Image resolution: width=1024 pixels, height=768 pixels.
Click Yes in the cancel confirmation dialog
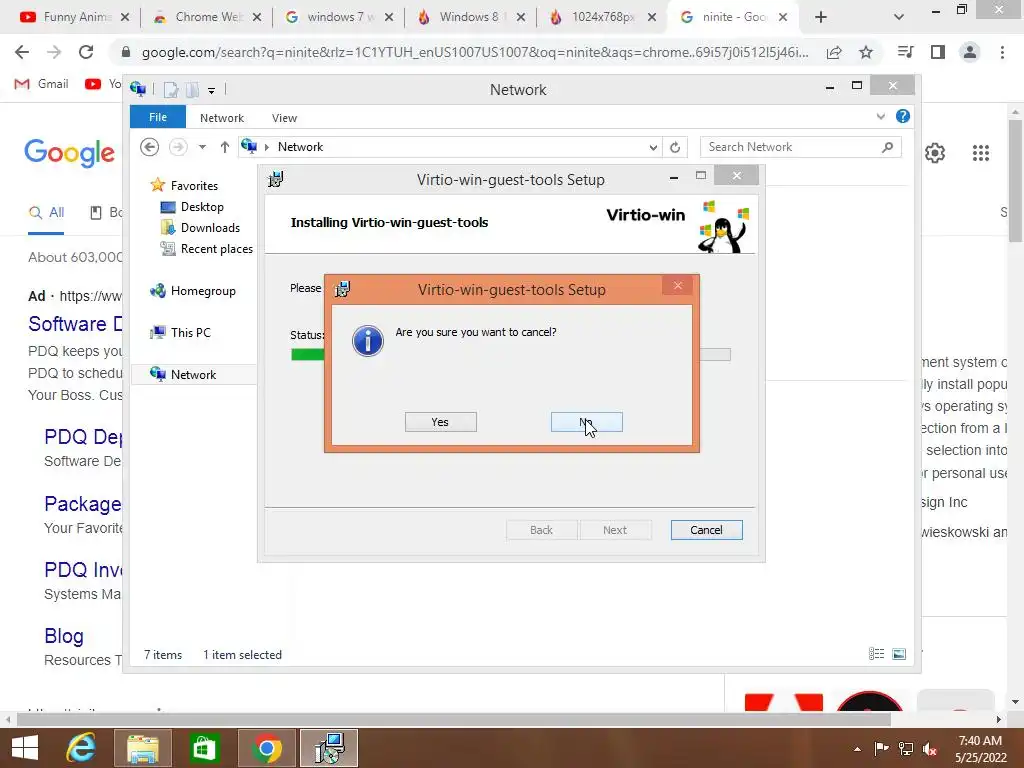coord(440,422)
